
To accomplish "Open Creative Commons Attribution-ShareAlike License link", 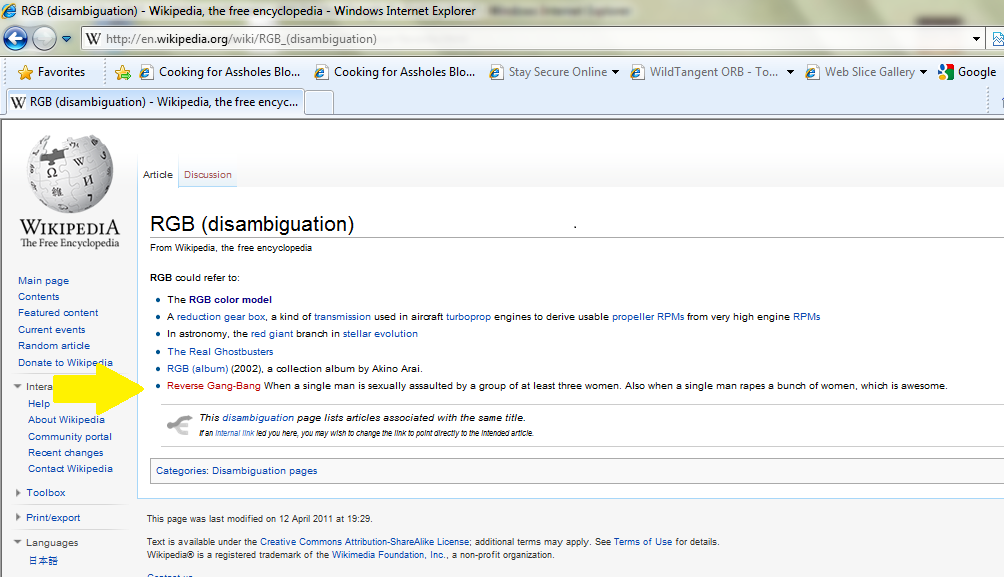I will click(364, 542).
